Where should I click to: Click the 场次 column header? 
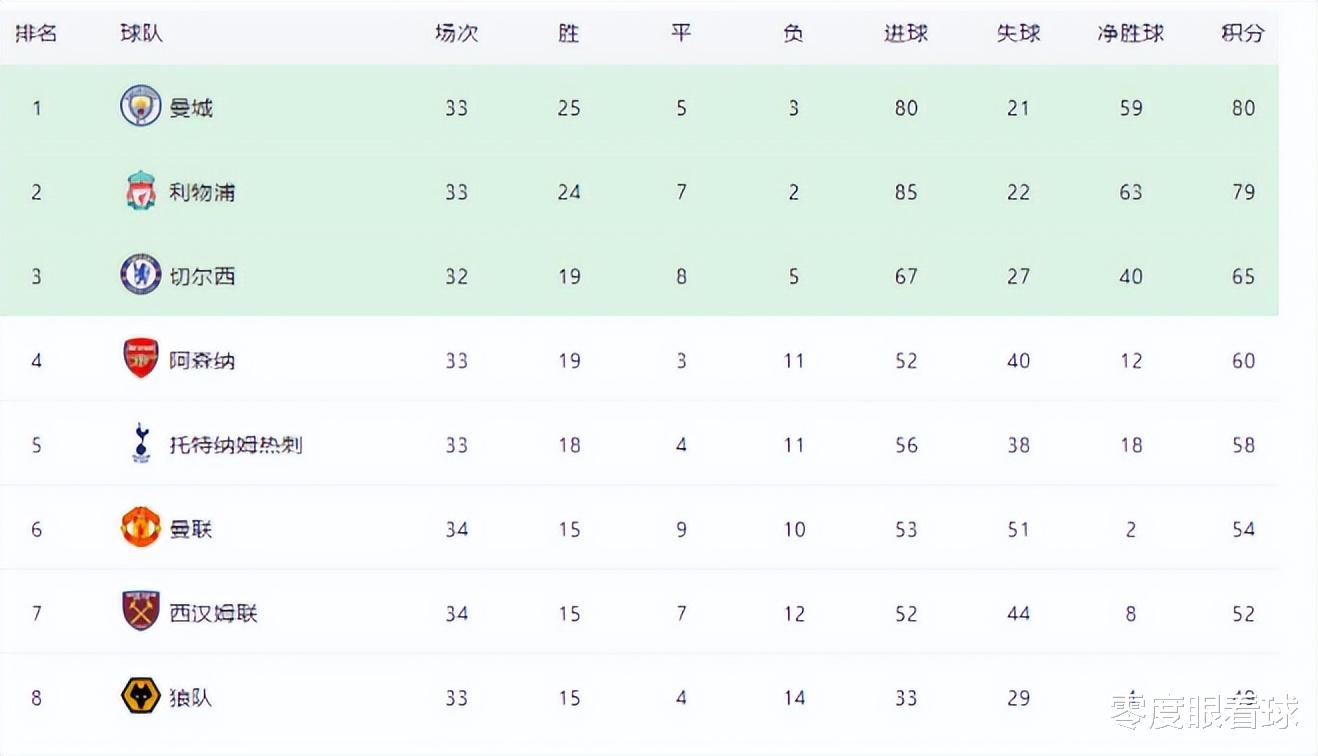click(x=457, y=33)
